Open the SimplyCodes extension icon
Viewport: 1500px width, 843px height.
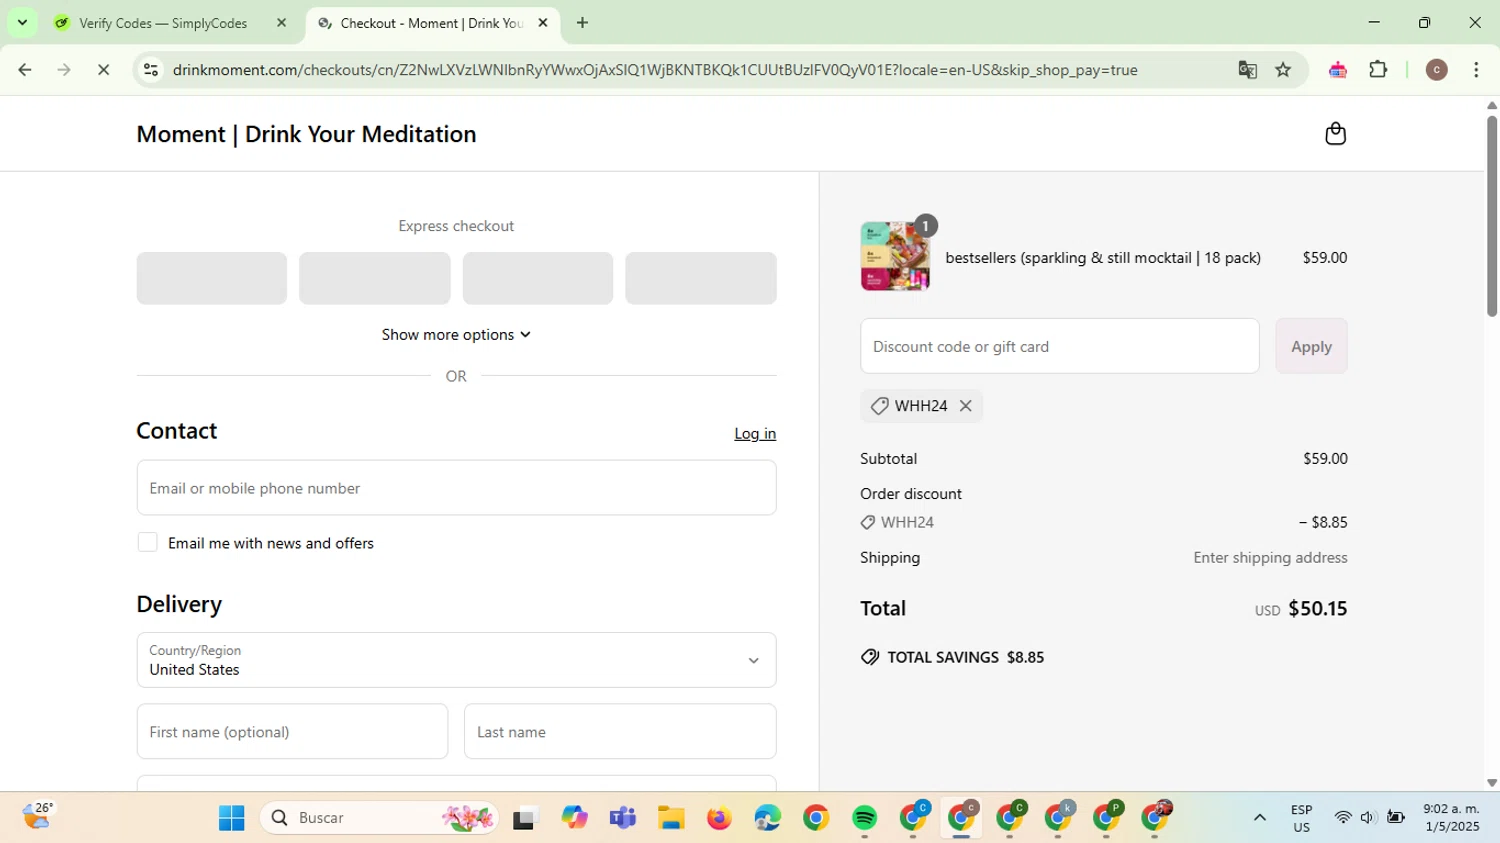pyautogui.click(x=1338, y=70)
